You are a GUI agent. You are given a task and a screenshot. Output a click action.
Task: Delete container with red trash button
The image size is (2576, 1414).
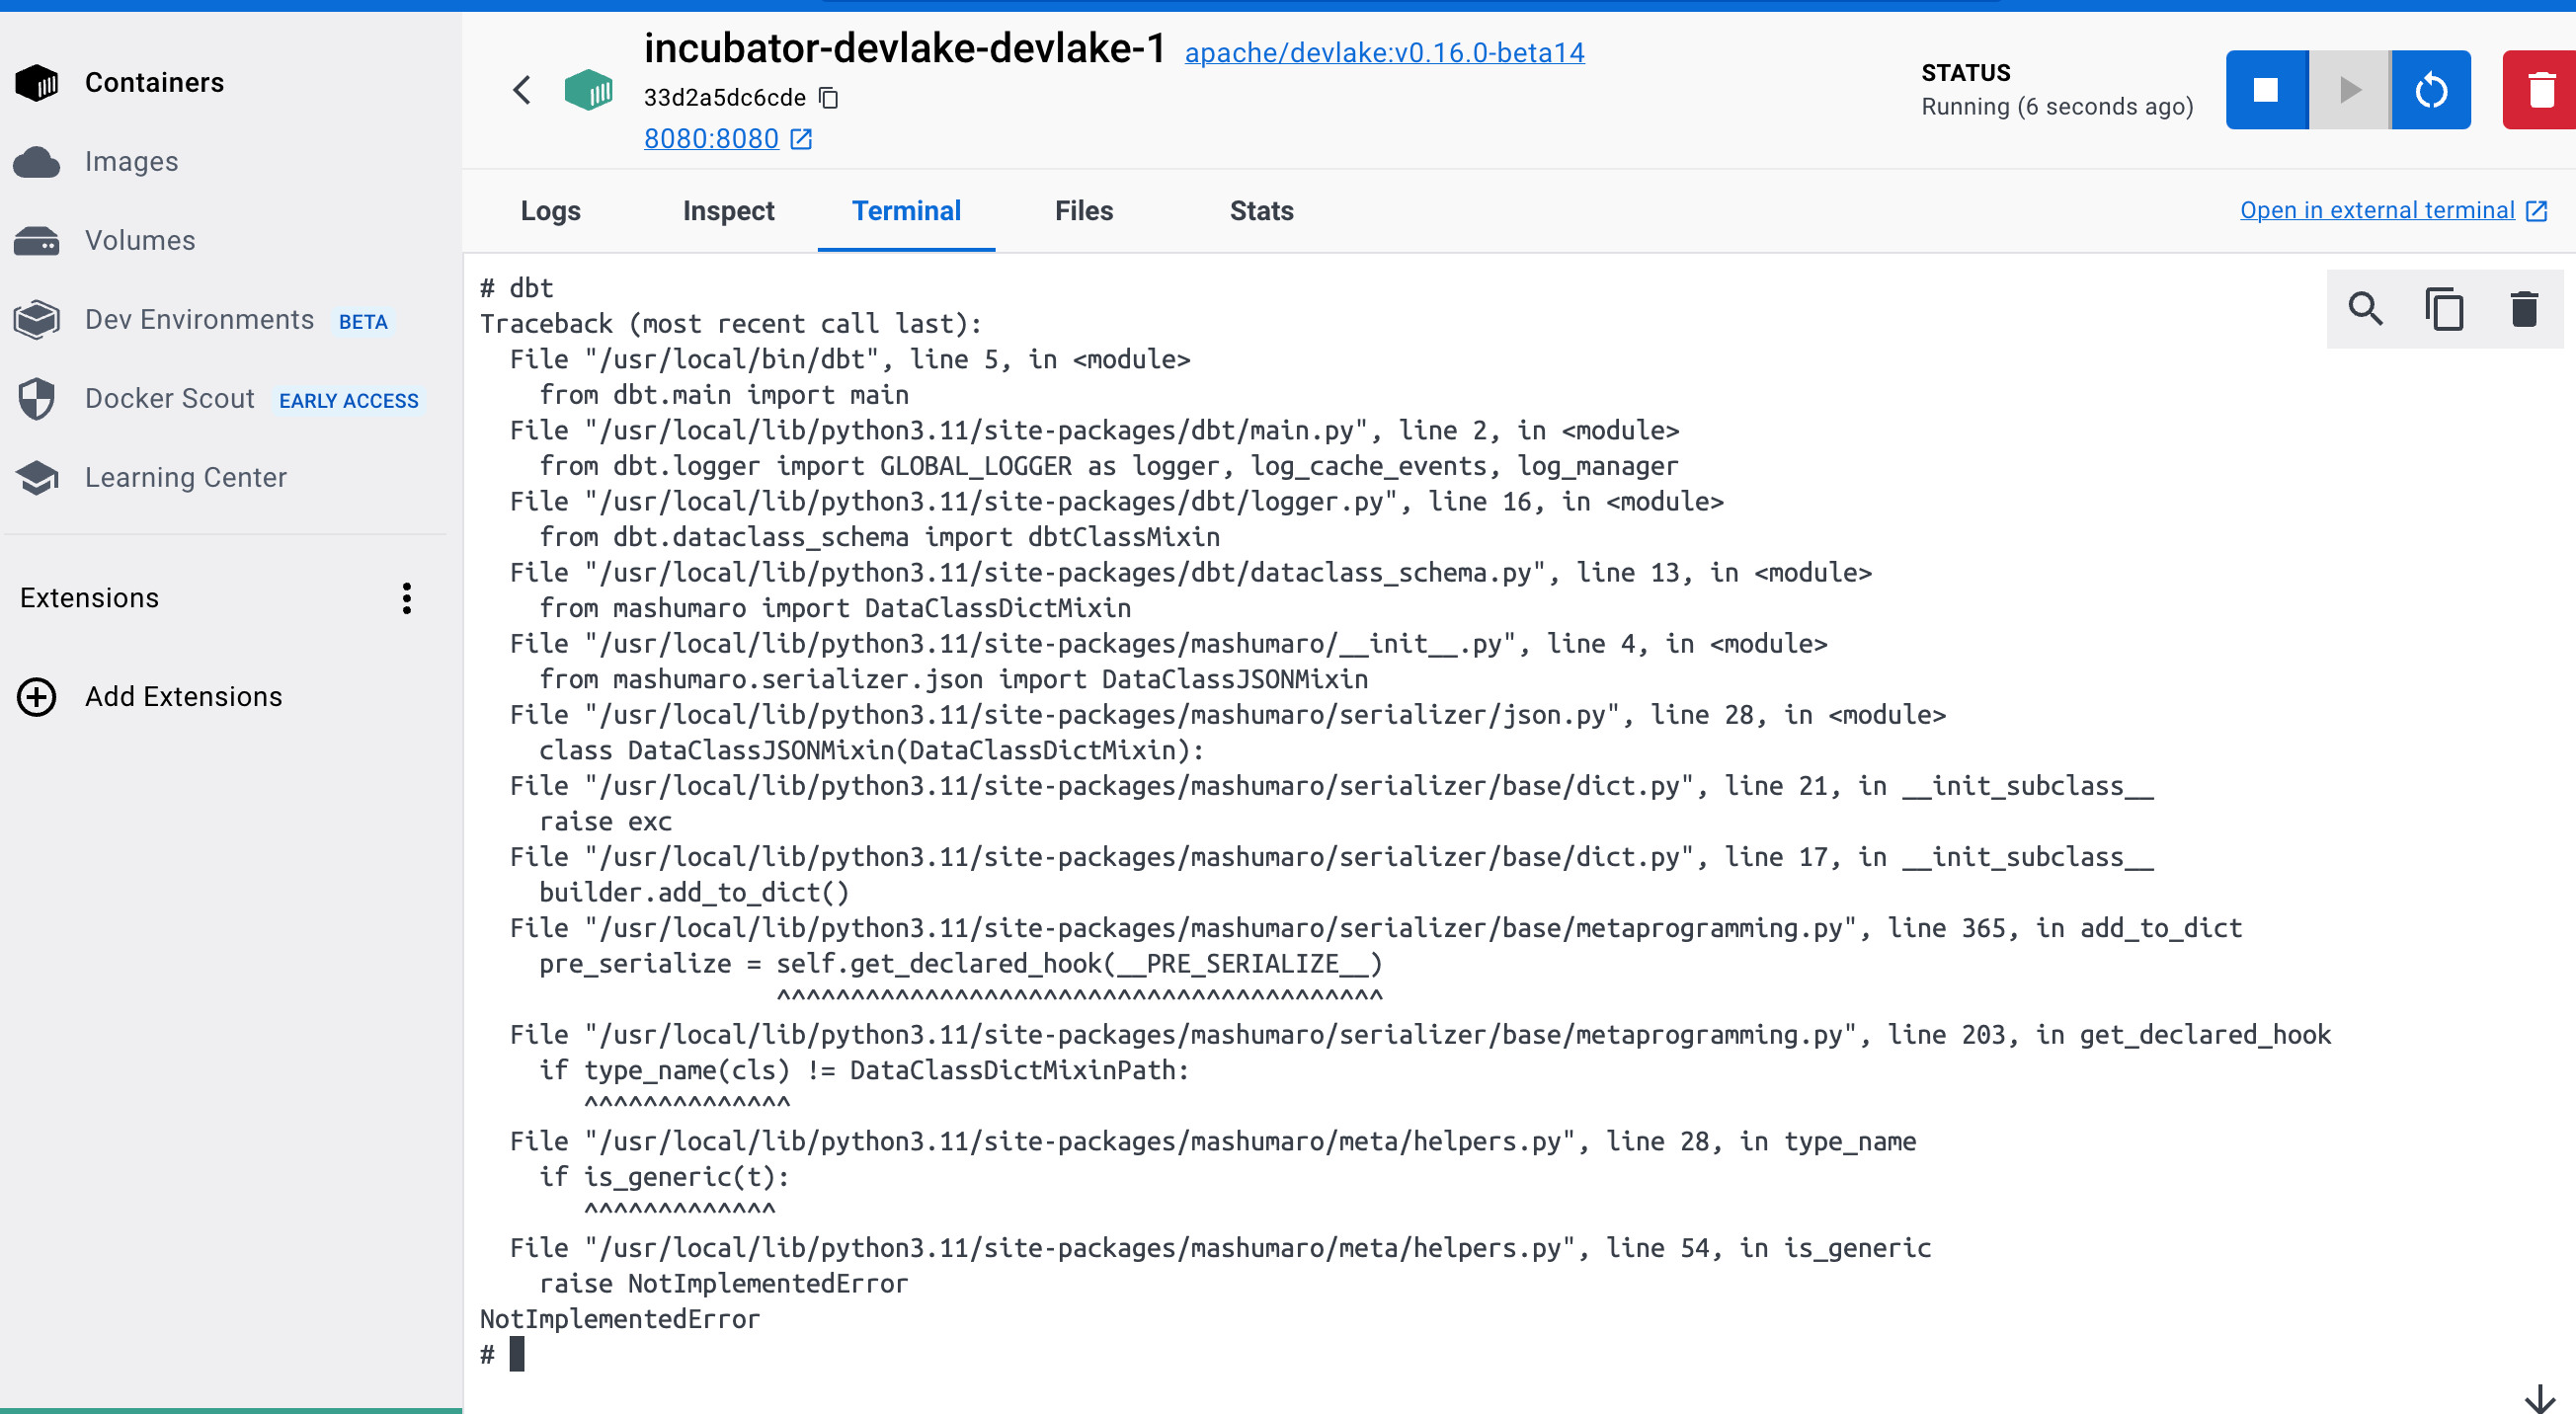[2540, 90]
